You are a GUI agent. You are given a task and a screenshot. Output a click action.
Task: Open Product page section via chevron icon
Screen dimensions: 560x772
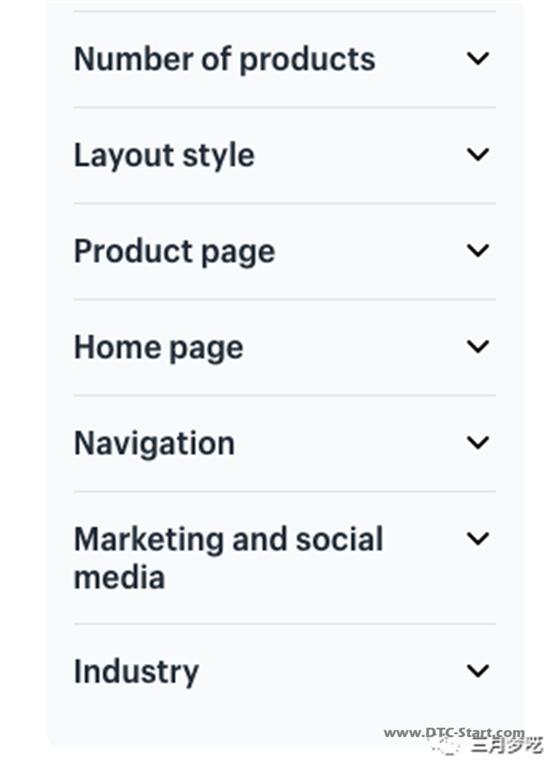click(477, 251)
